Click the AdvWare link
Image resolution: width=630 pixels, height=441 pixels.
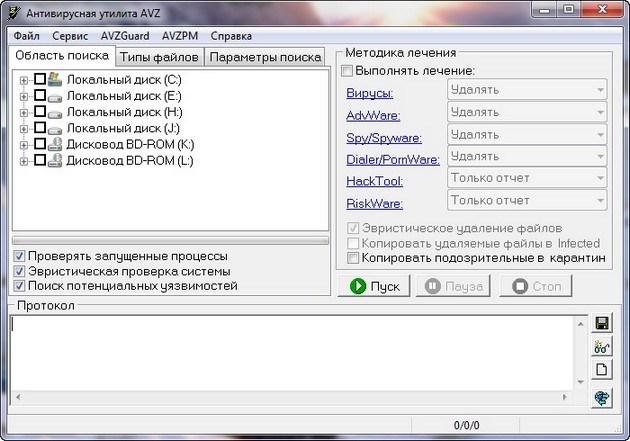[373, 116]
